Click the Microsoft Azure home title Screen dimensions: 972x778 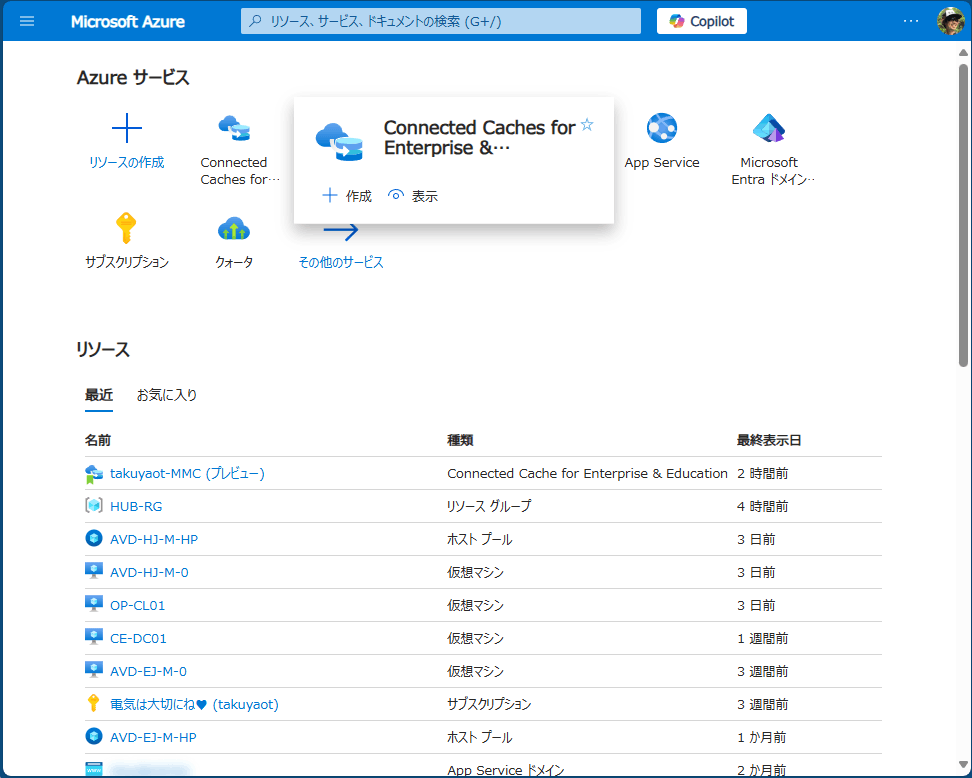(x=128, y=22)
